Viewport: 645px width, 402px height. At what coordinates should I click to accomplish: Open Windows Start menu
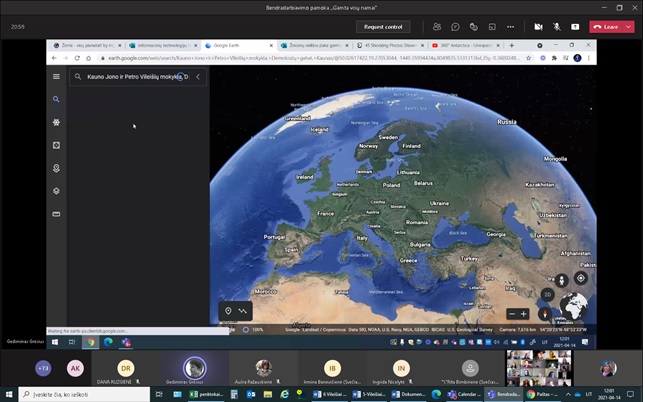click(9, 394)
